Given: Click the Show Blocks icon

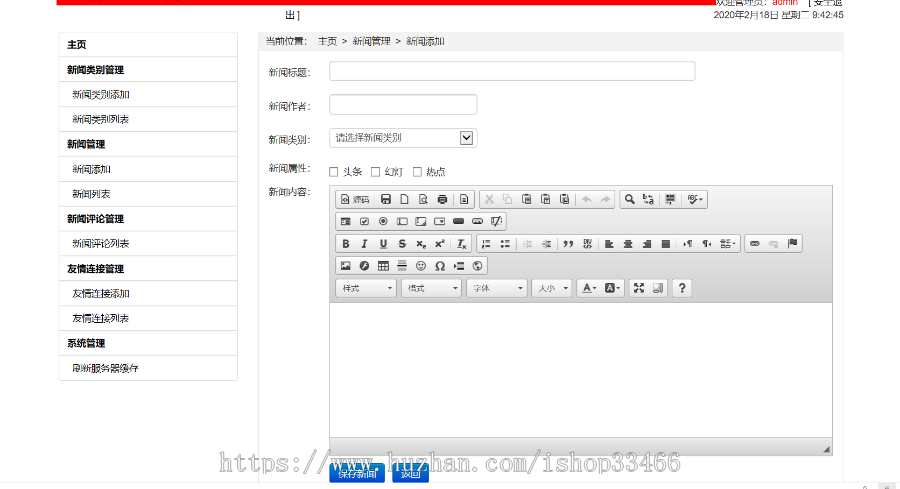Looking at the screenshot, I should pos(658,288).
